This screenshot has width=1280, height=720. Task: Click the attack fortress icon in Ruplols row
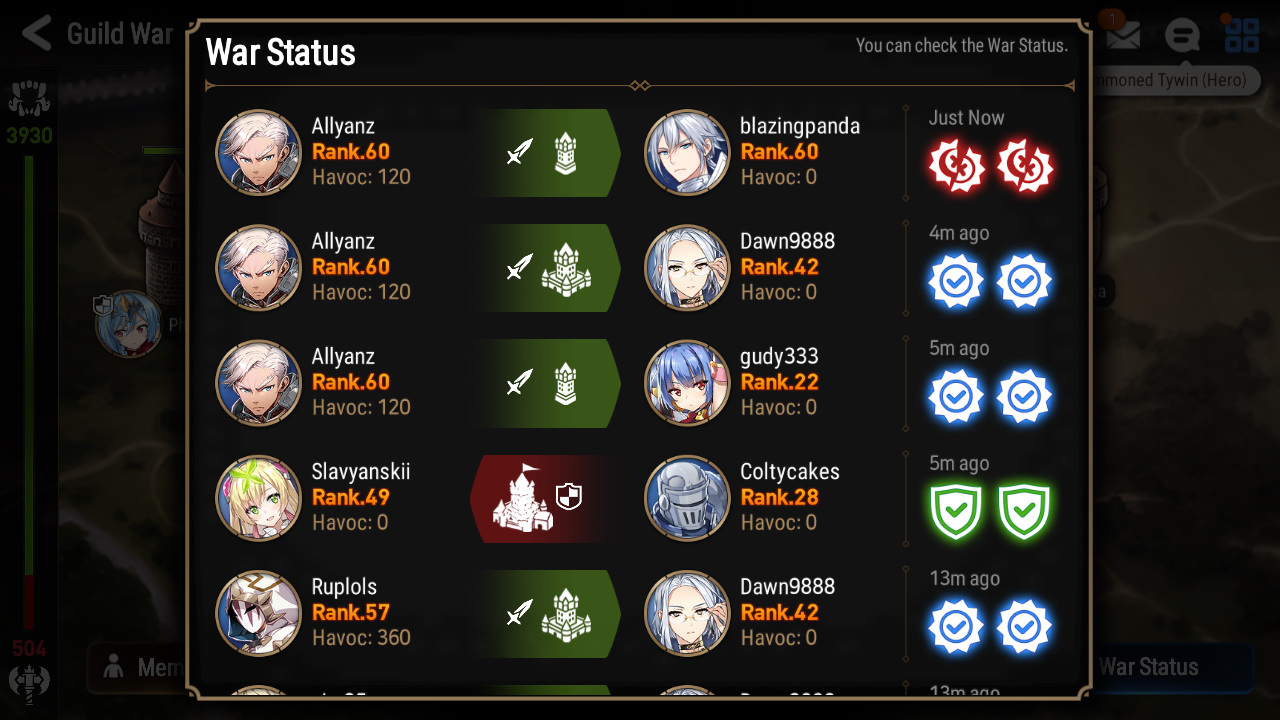pyautogui.click(x=566, y=614)
